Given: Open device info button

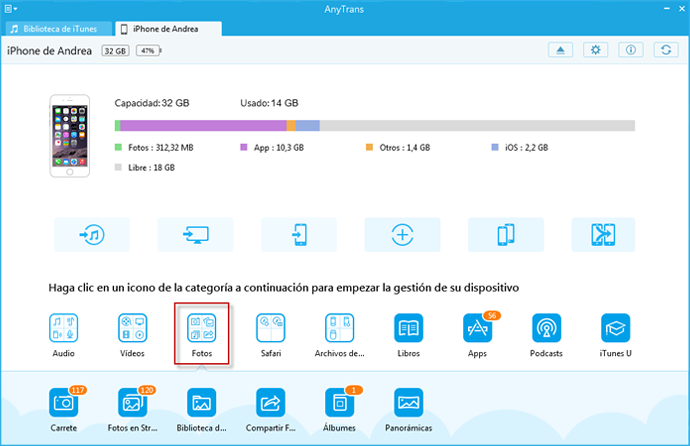Looking at the screenshot, I should pyautogui.click(x=631, y=50).
